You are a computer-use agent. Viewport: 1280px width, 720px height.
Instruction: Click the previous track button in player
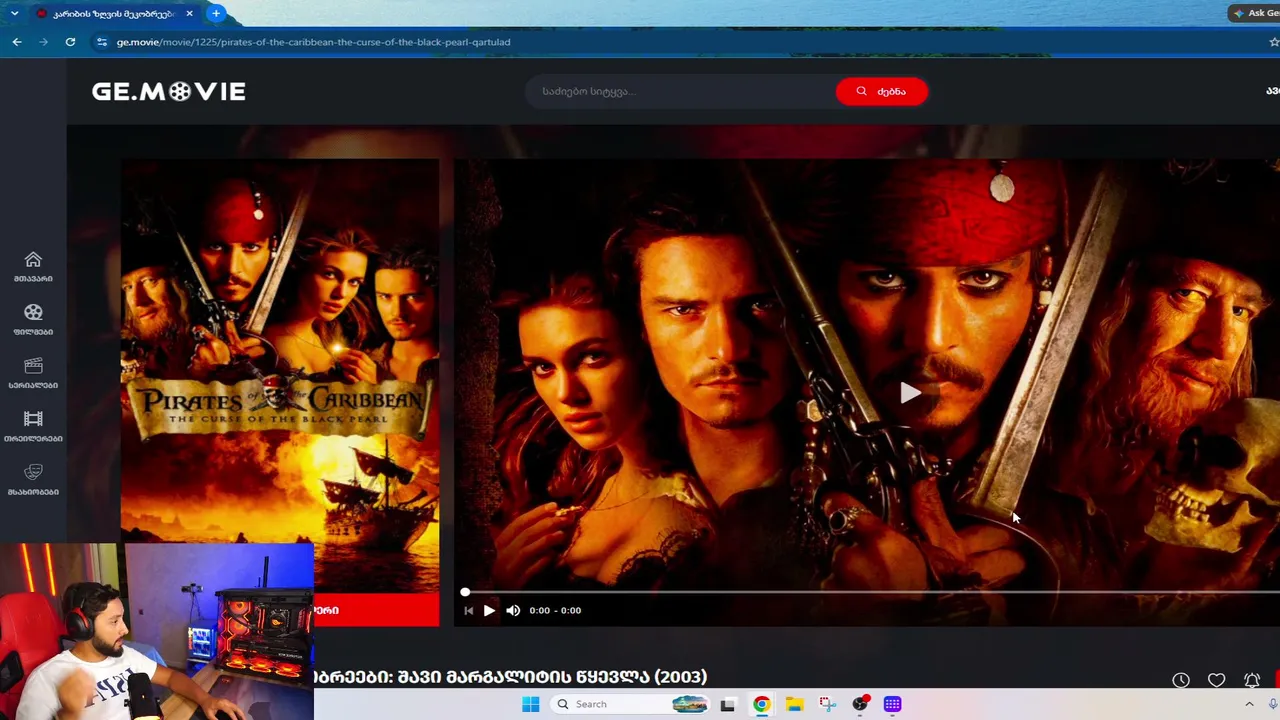tap(468, 610)
